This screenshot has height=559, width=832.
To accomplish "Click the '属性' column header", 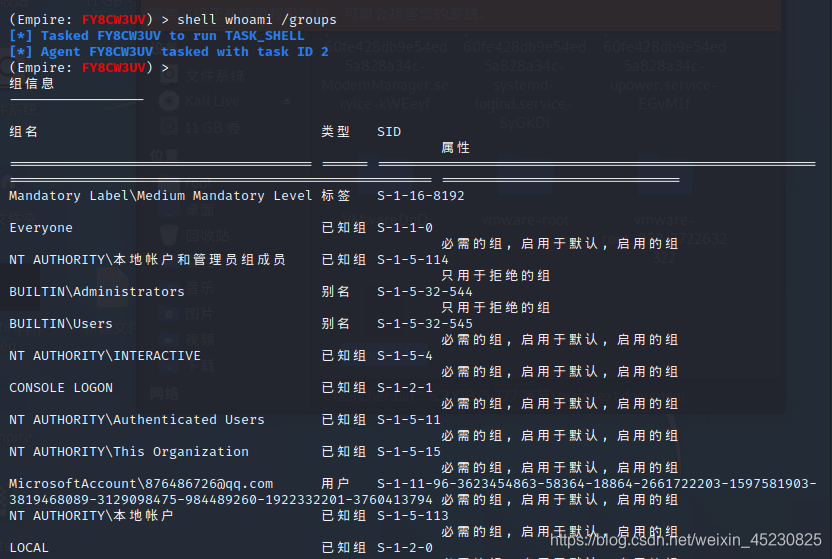I will click(455, 147).
